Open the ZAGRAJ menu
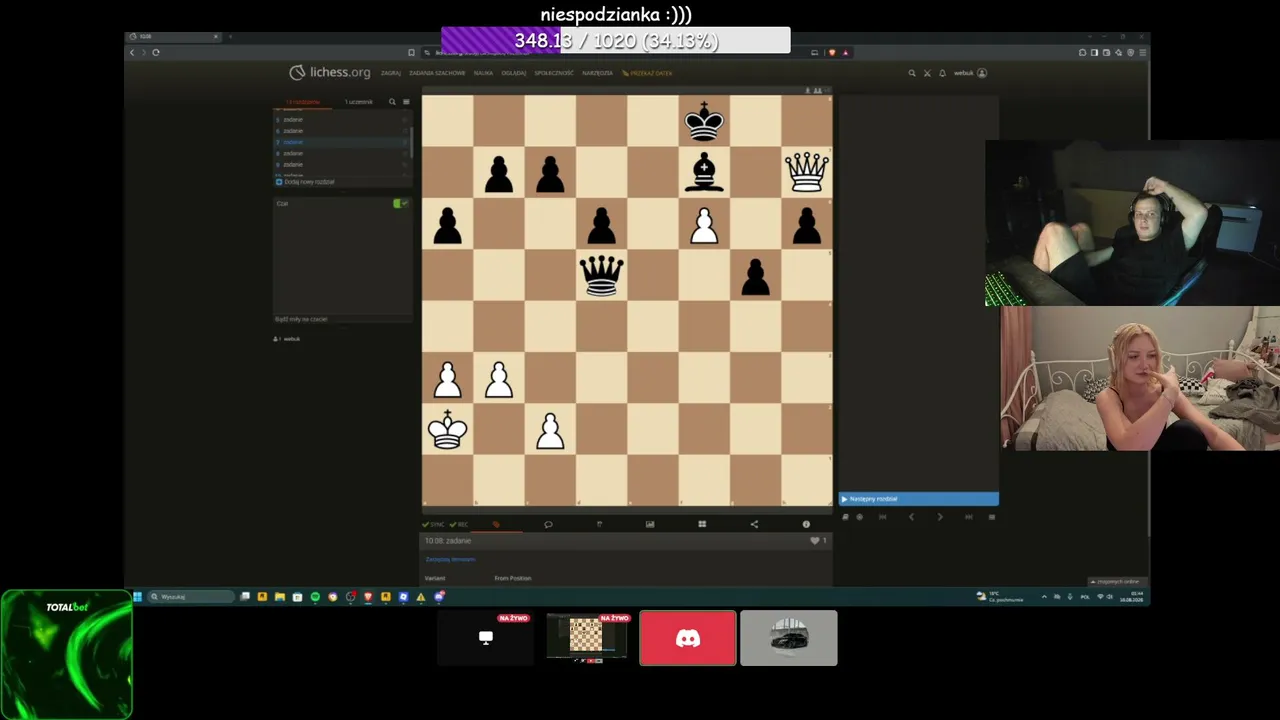This screenshot has height=720, width=1280. coord(390,73)
